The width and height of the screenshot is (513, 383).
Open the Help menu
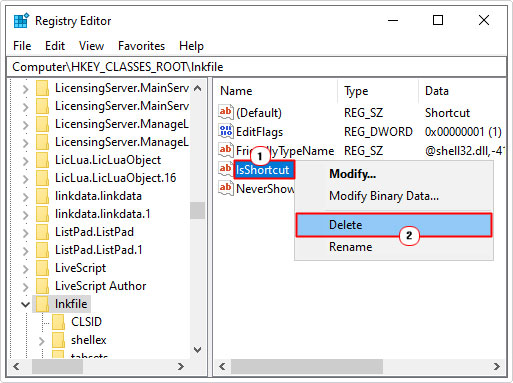191,46
